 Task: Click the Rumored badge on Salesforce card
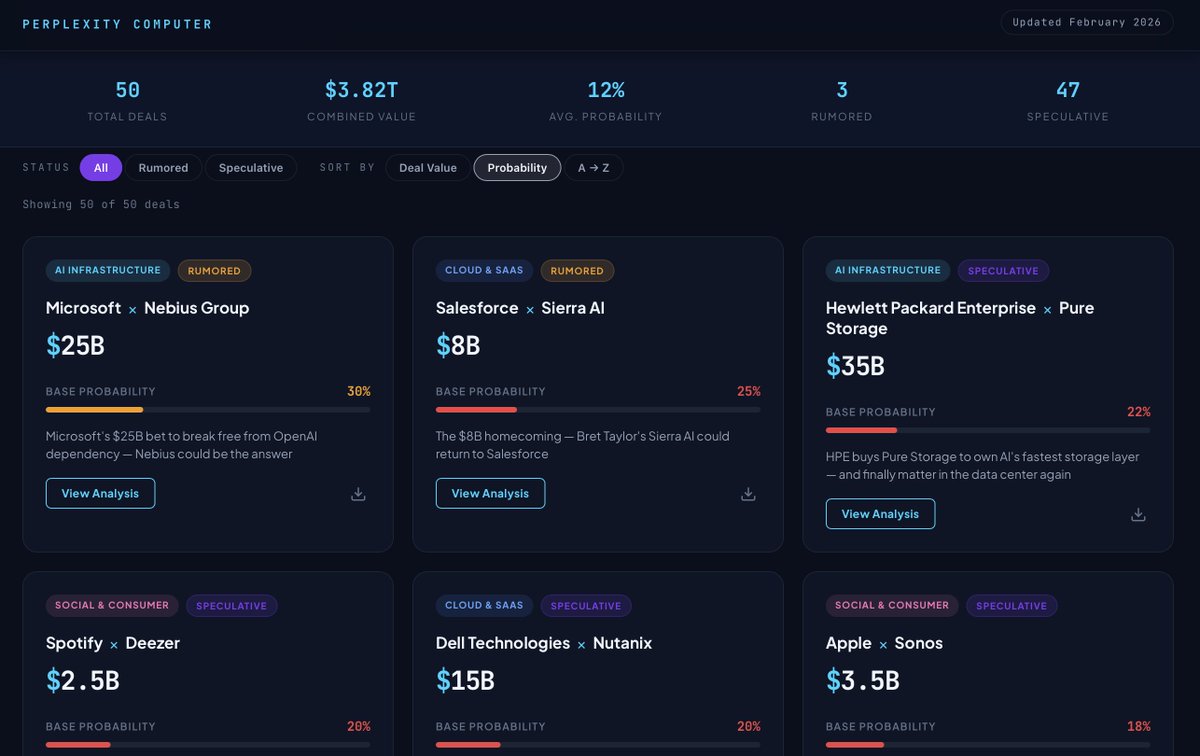pyautogui.click(x=577, y=271)
